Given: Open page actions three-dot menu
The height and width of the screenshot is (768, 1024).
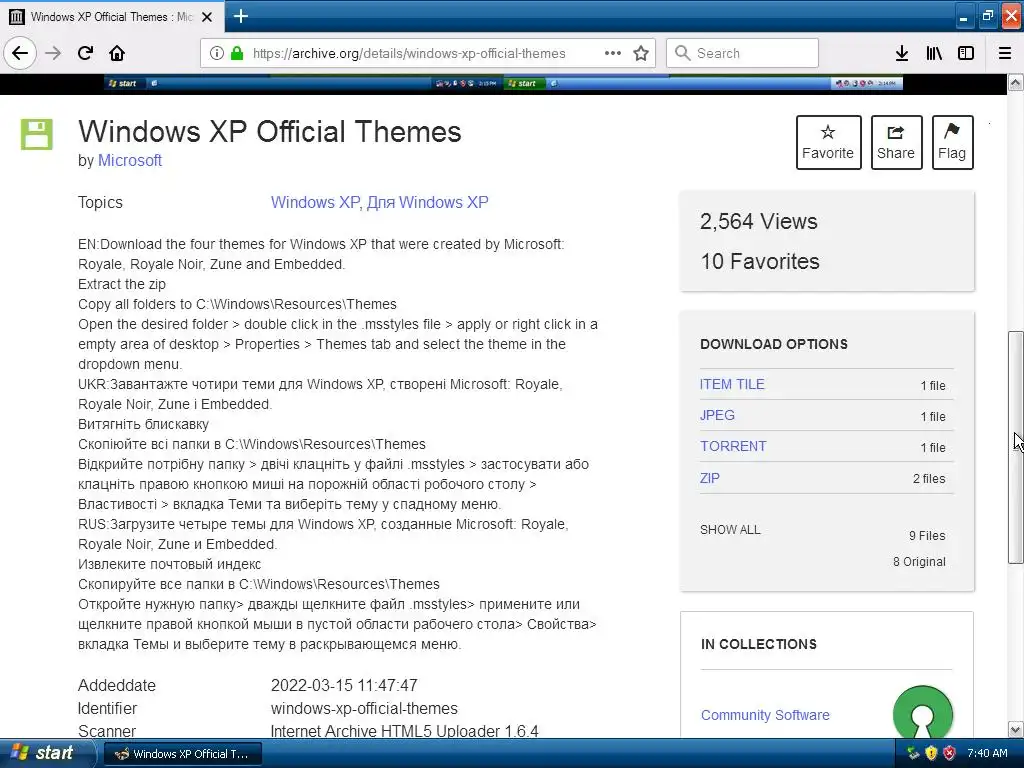Looking at the screenshot, I should [x=613, y=53].
